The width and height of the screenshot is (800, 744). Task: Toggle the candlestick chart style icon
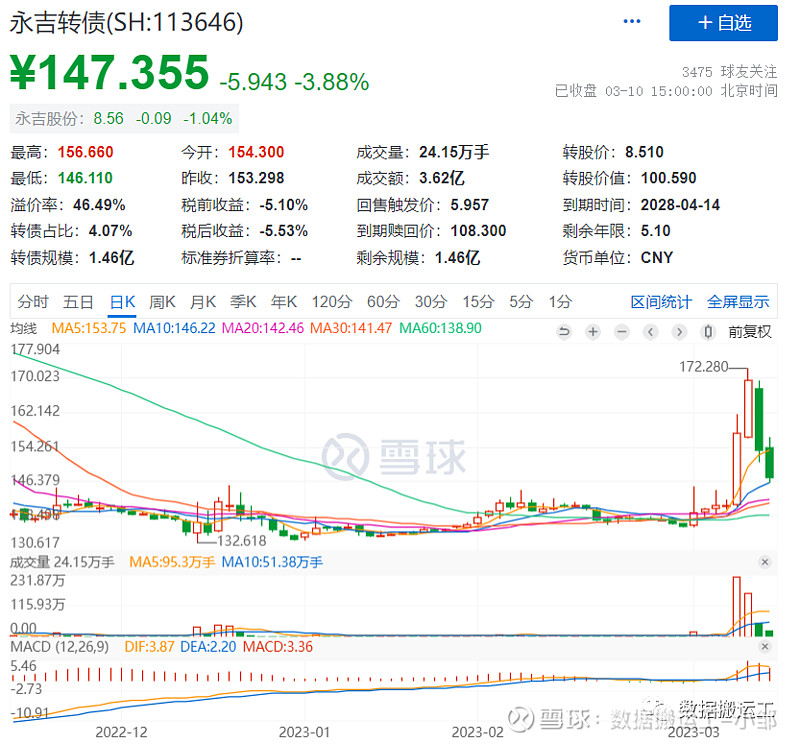[708, 332]
